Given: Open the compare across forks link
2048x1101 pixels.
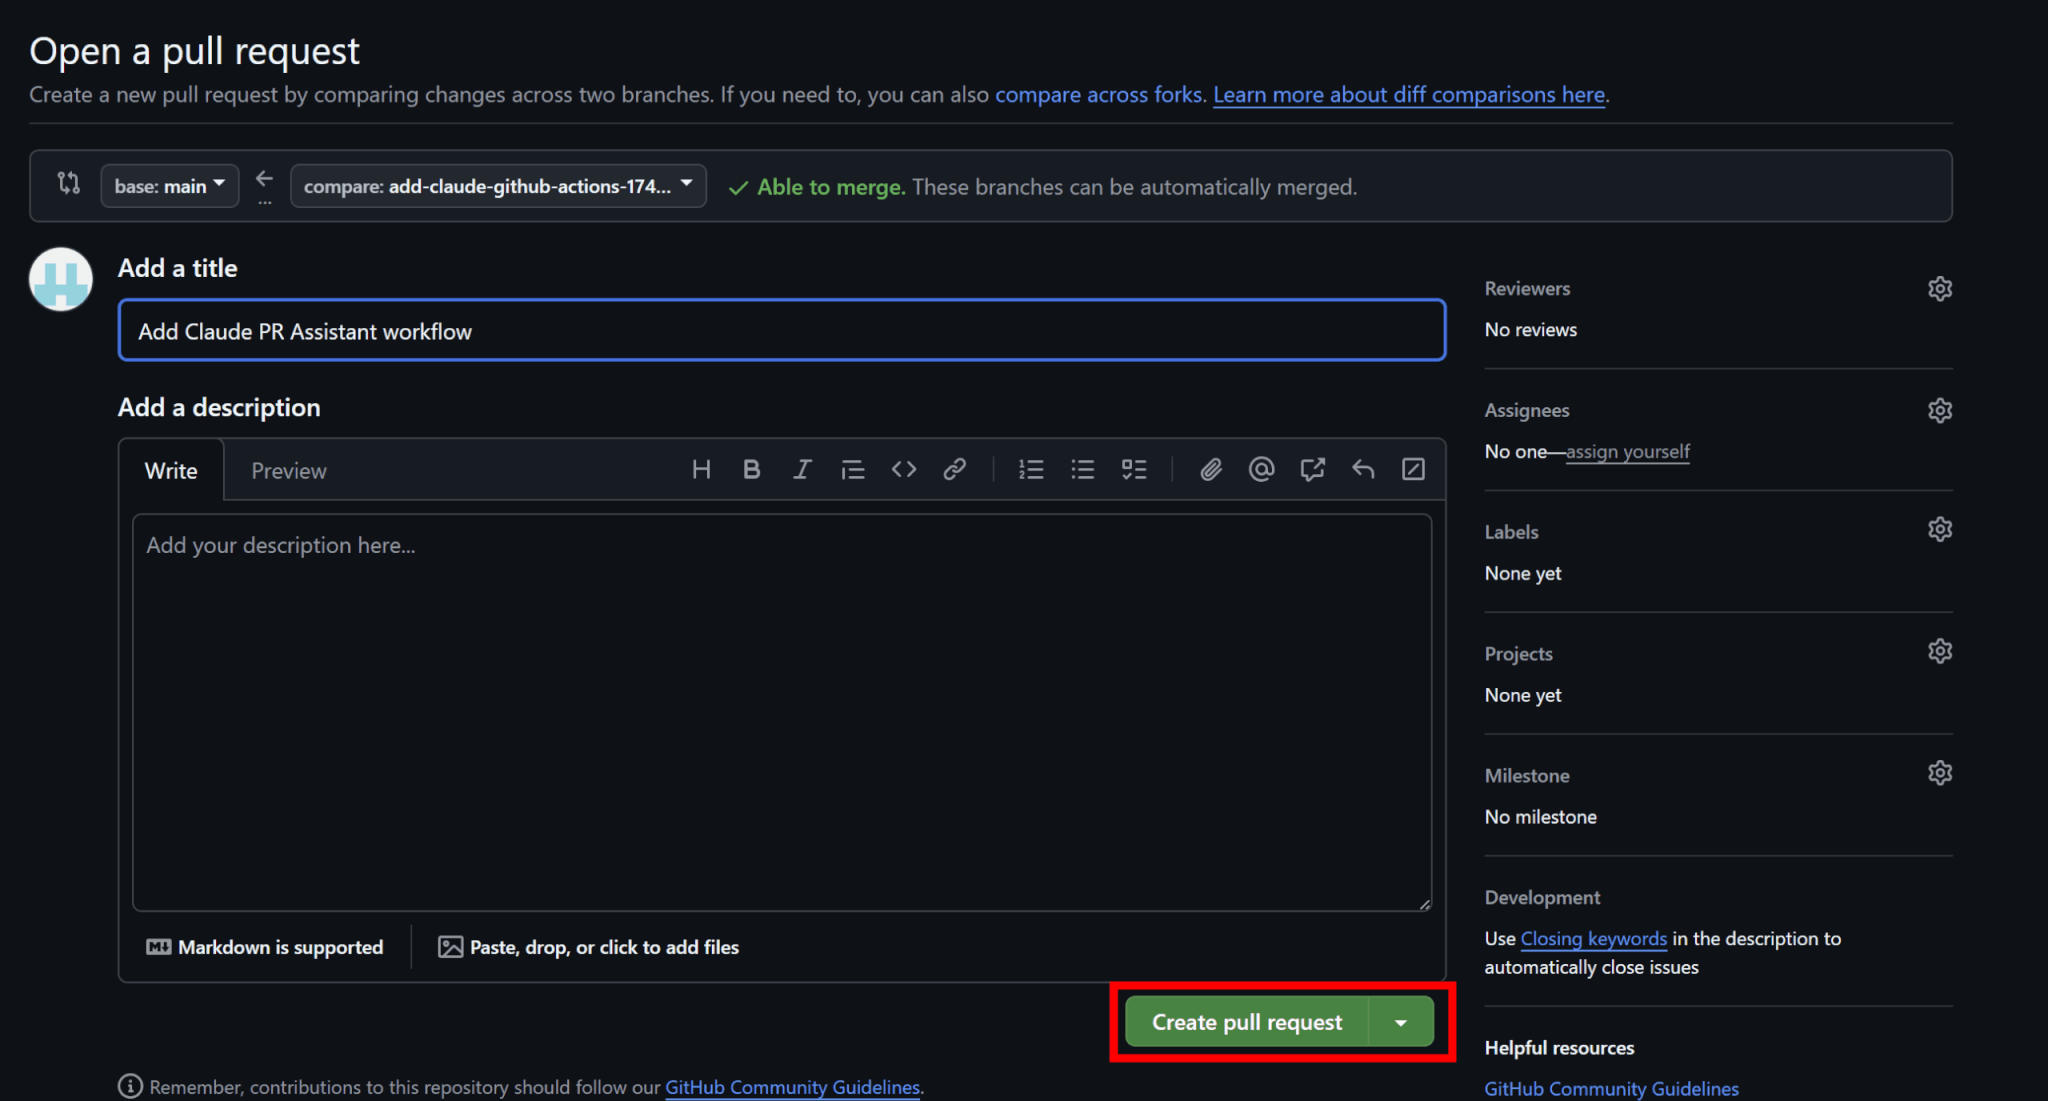Looking at the screenshot, I should click(x=1098, y=95).
